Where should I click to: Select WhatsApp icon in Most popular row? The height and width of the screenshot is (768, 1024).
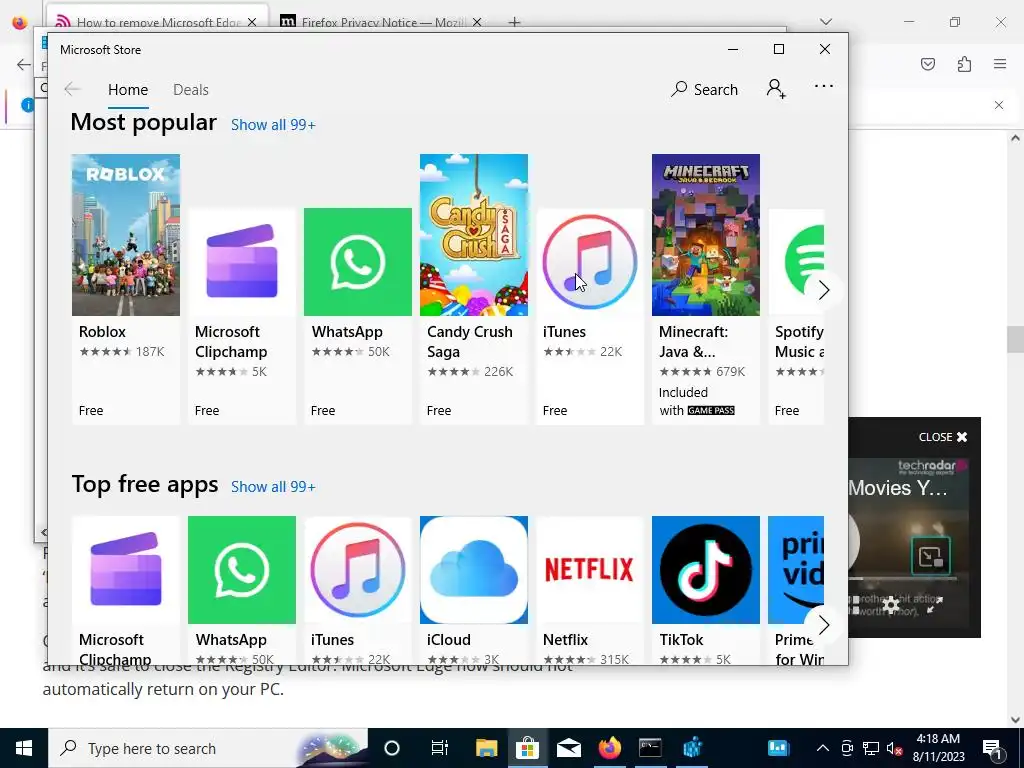pyautogui.click(x=358, y=262)
